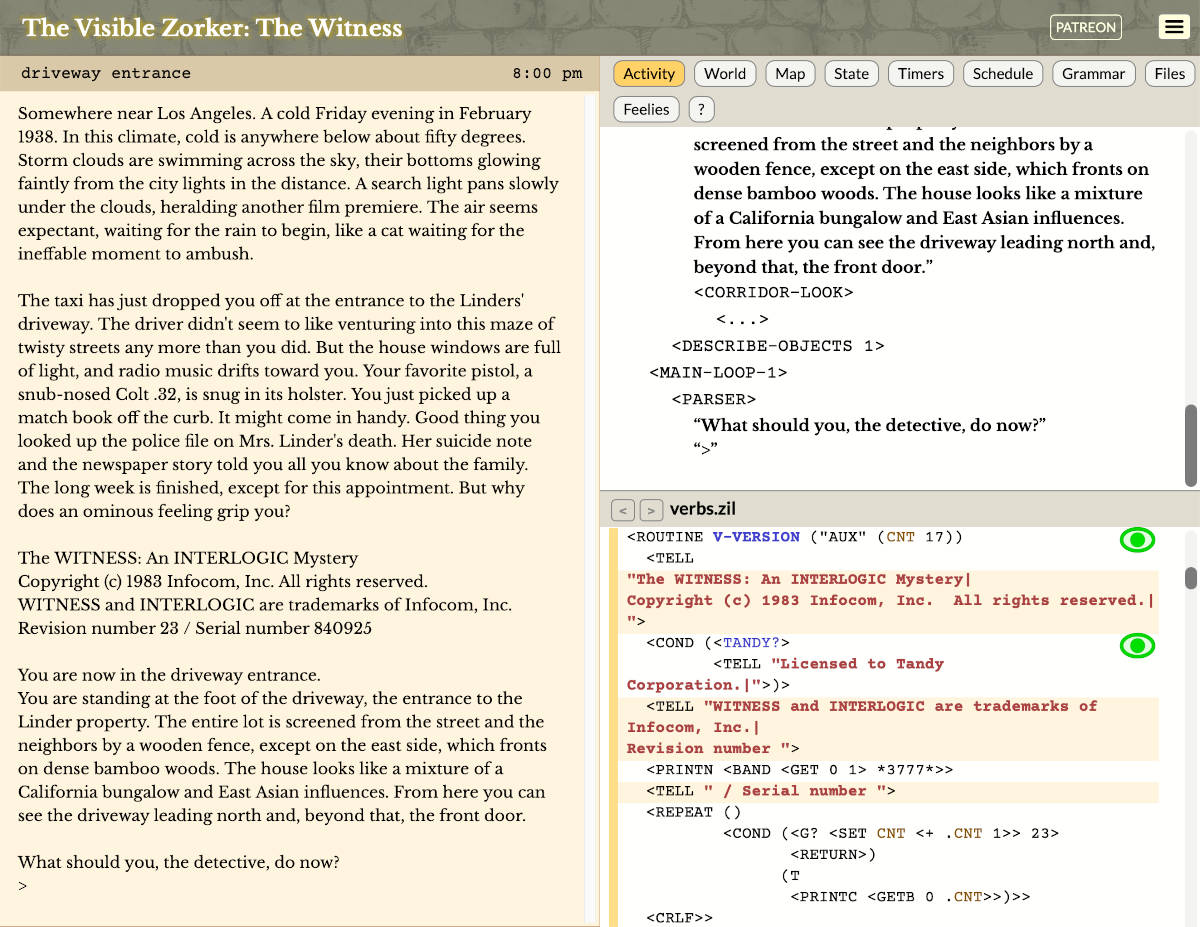Viewport: 1200px width, 927px height.
Task: Click the 'What should you, the detective' trace string
Action: (870, 425)
